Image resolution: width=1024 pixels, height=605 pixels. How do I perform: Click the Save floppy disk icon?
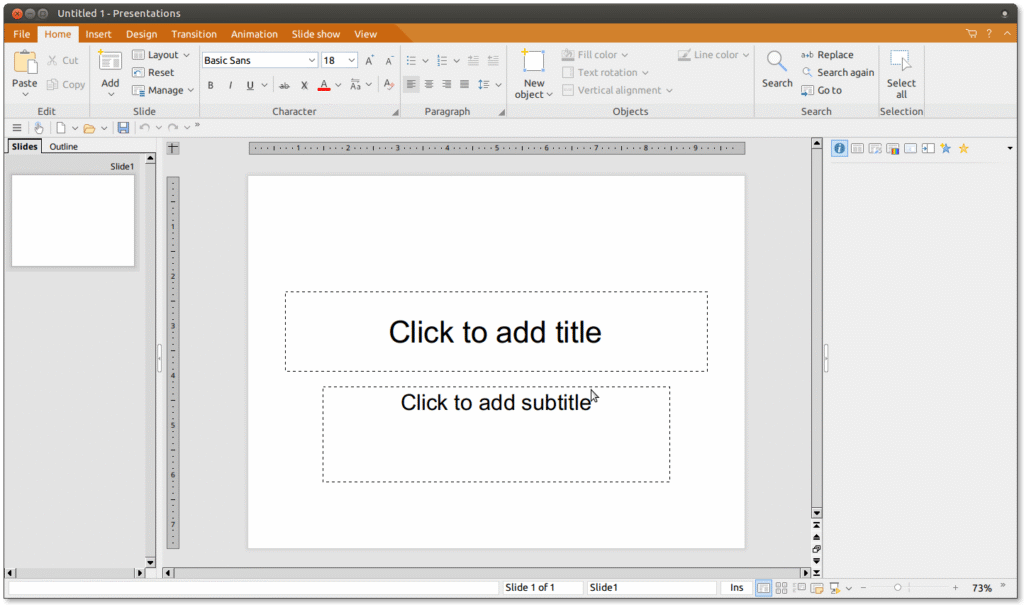[x=123, y=128]
